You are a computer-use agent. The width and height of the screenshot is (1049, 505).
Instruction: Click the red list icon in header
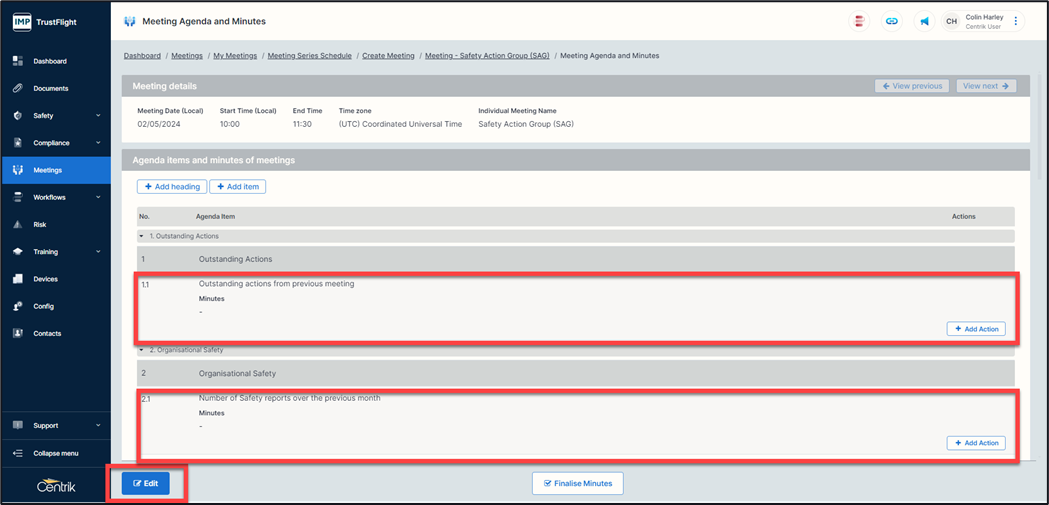pyautogui.click(x=860, y=21)
